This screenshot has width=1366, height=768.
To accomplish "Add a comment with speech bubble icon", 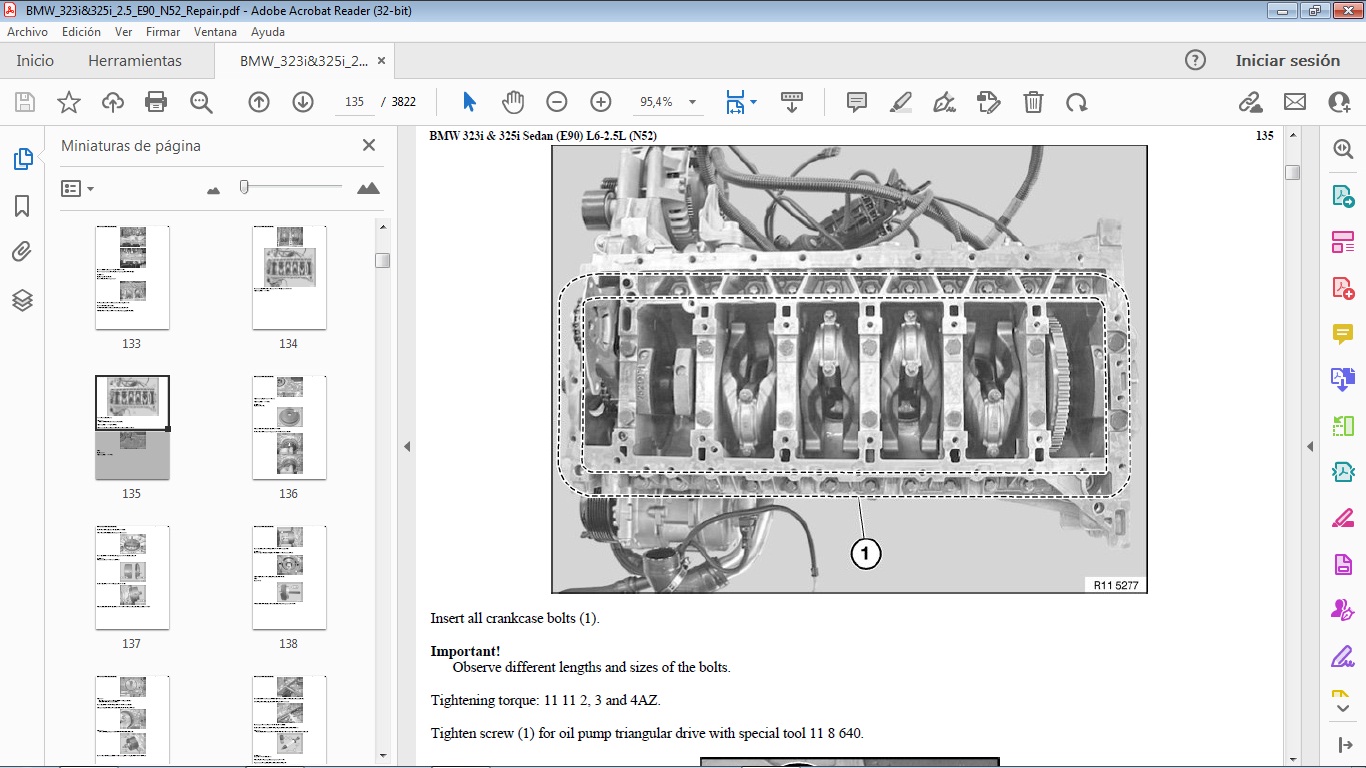I will point(857,102).
